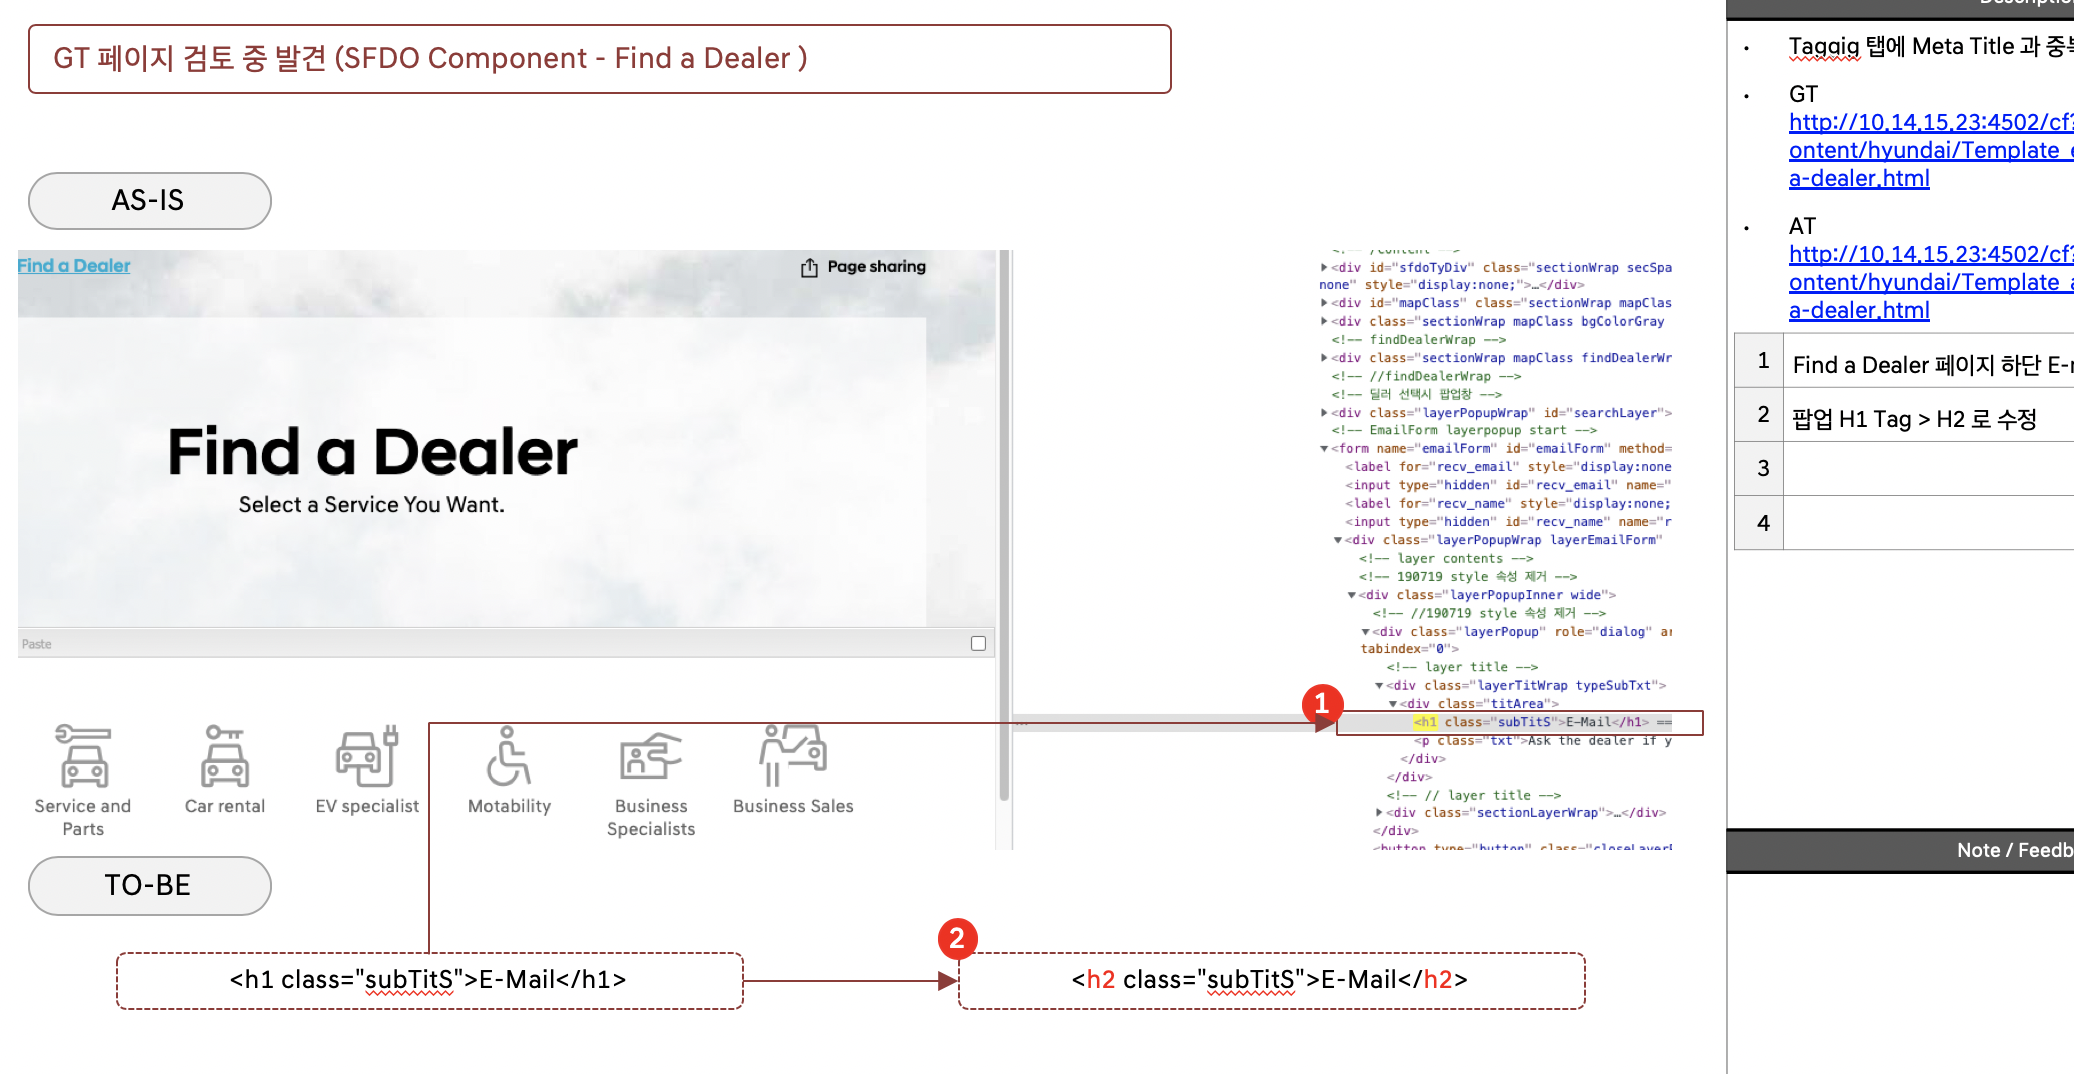Screen dimensions: 2074x1074
Task: Select the Business Sales icon
Action: pyautogui.click(x=793, y=757)
